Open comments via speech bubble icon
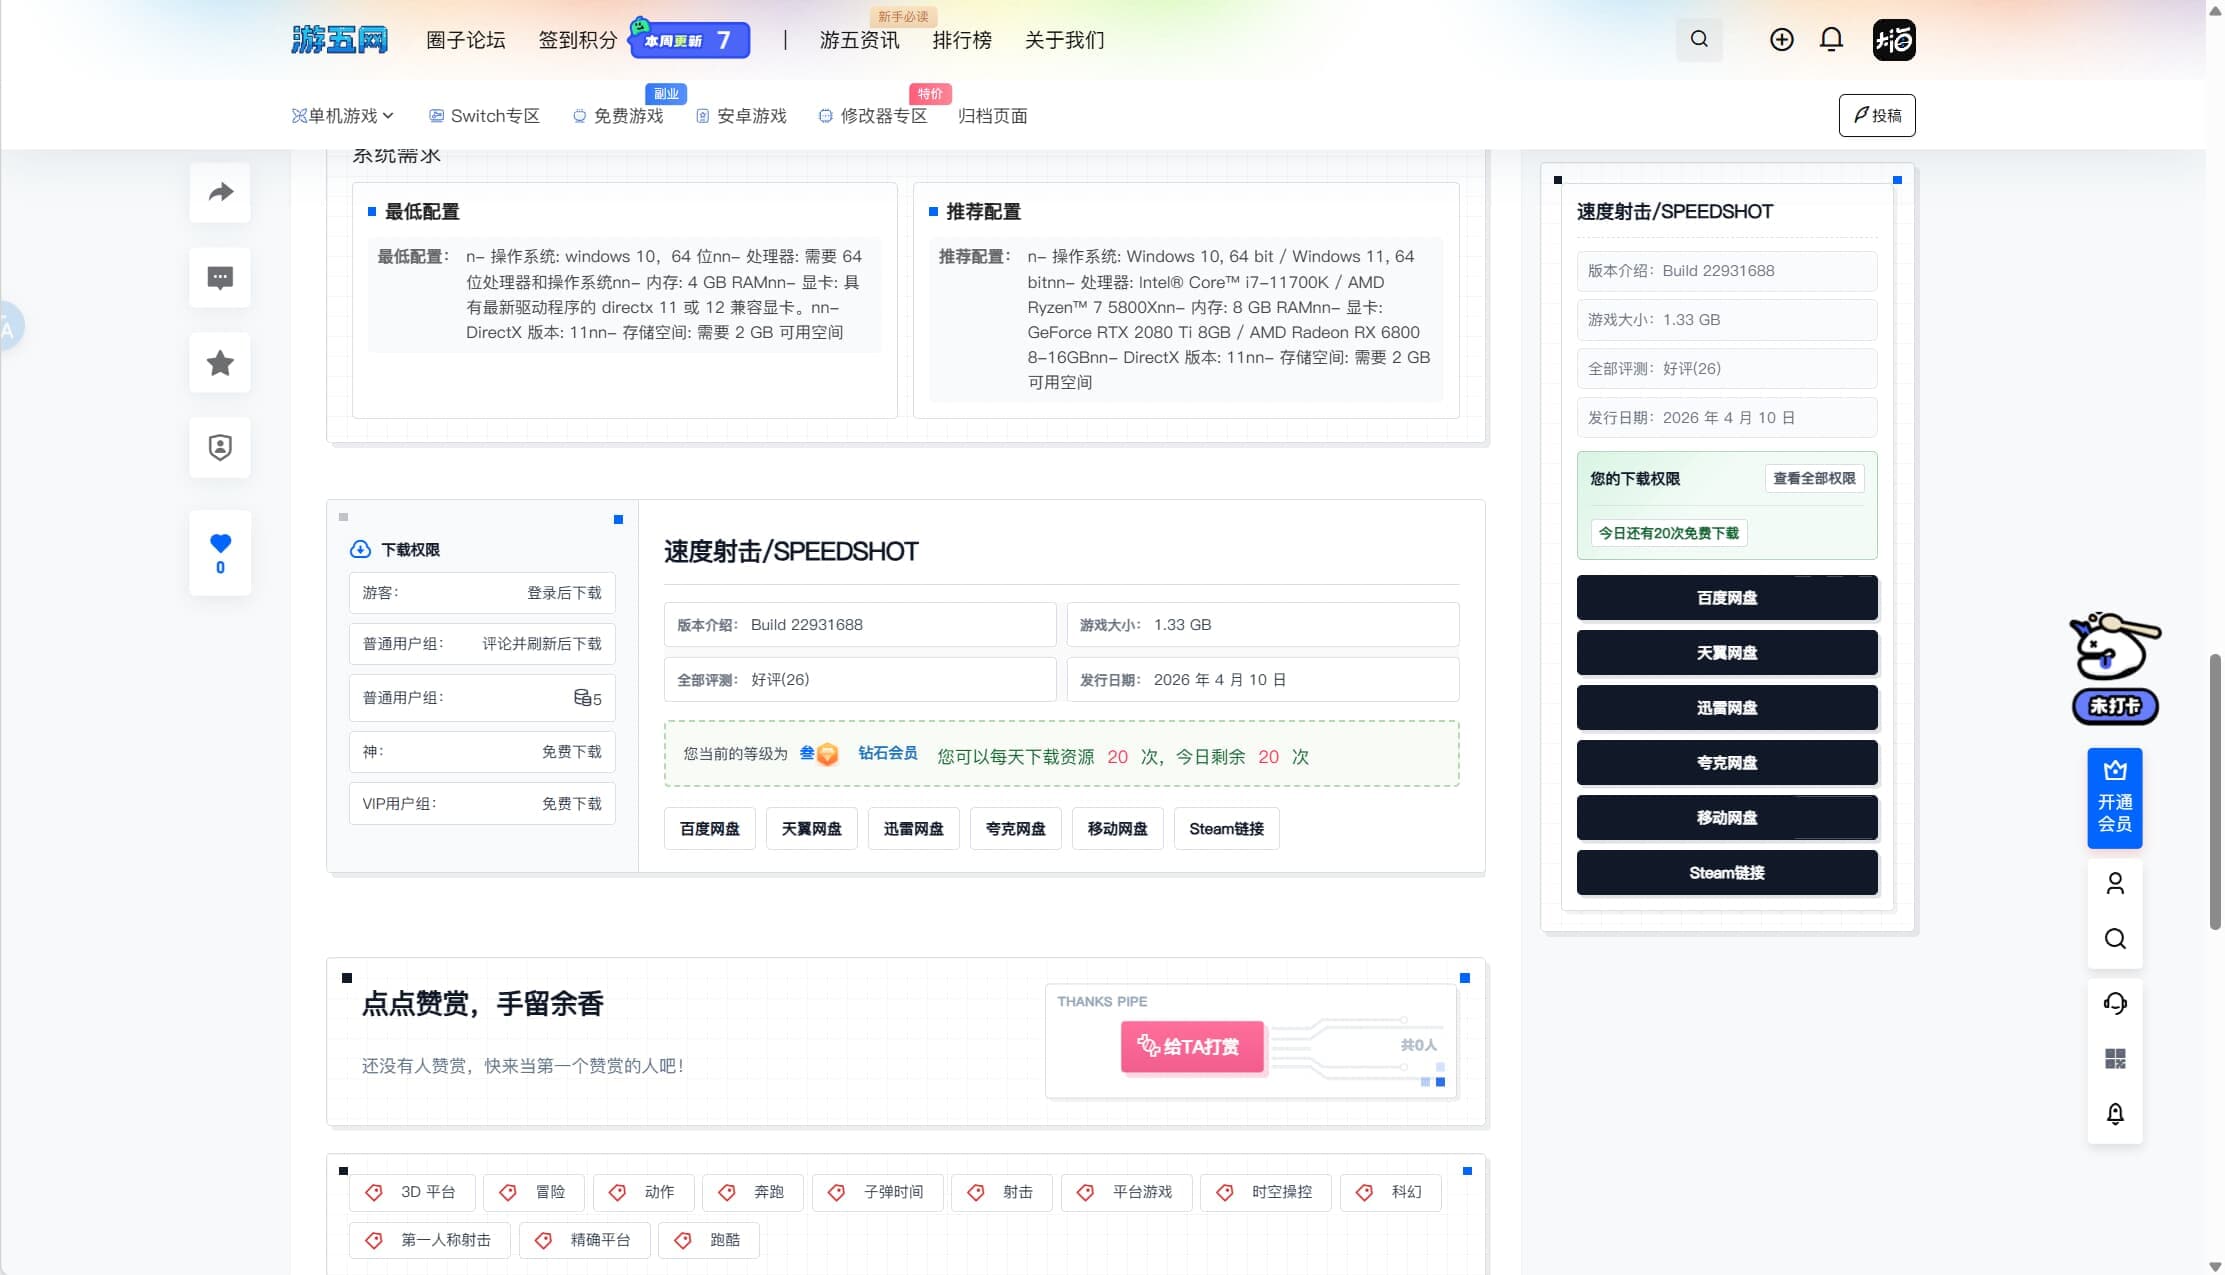The height and width of the screenshot is (1275, 2225). pos(220,277)
